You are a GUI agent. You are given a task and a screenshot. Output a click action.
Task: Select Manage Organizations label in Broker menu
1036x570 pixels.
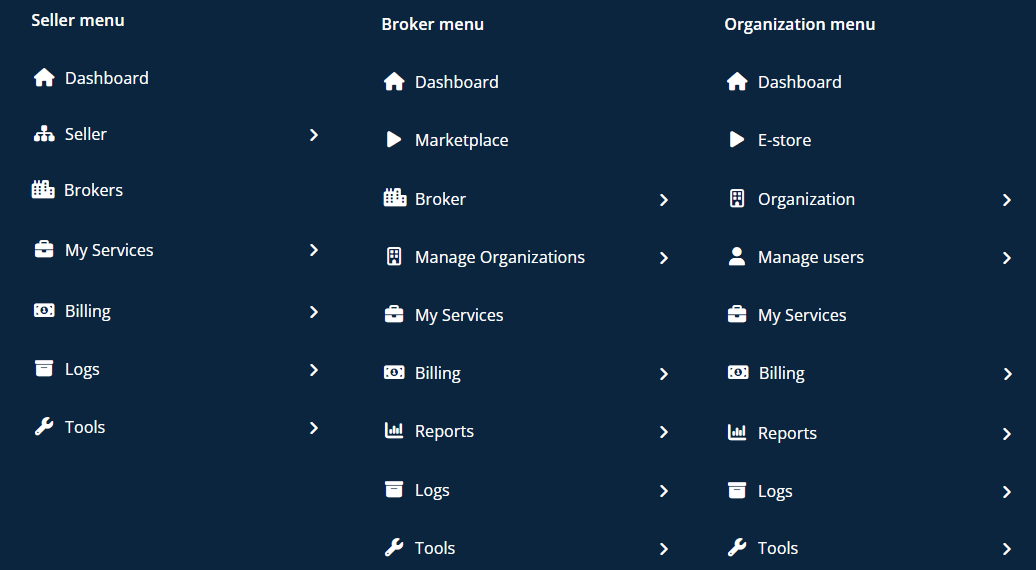(500, 257)
